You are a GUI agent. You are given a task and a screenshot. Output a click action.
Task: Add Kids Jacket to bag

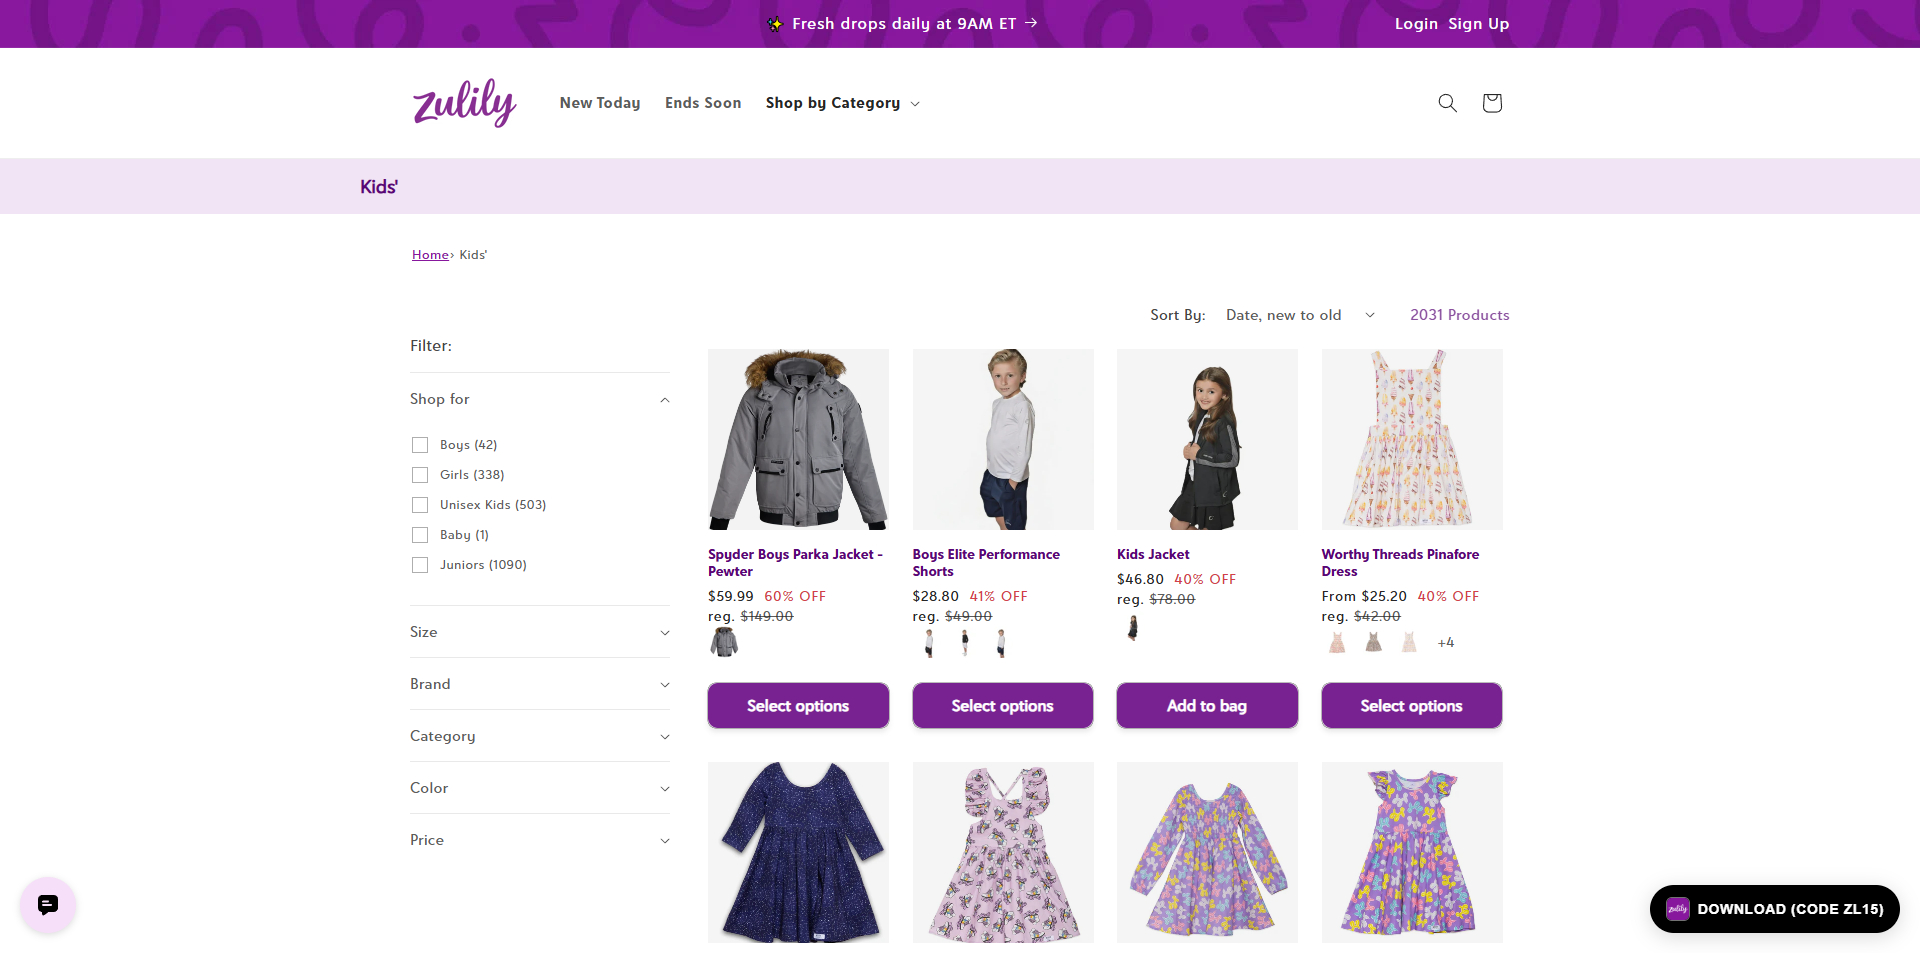click(1207, 706)
